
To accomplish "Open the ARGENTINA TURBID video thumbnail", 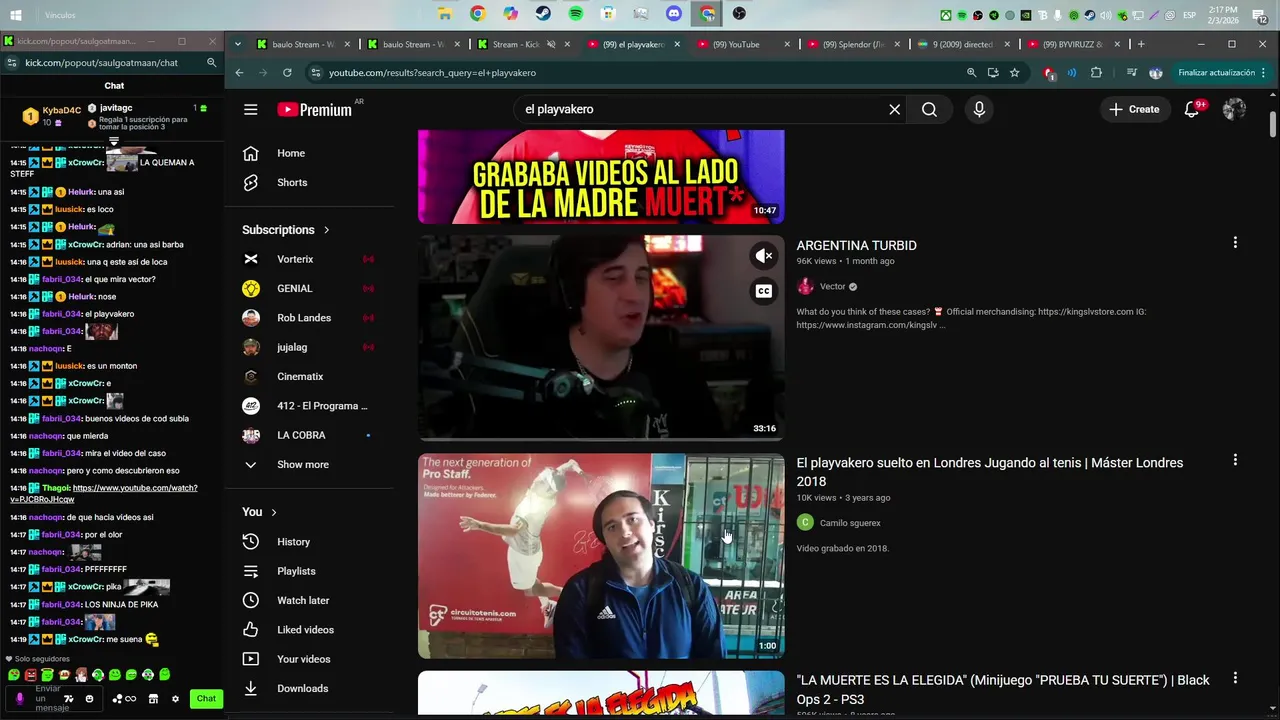I will point(601,338).
